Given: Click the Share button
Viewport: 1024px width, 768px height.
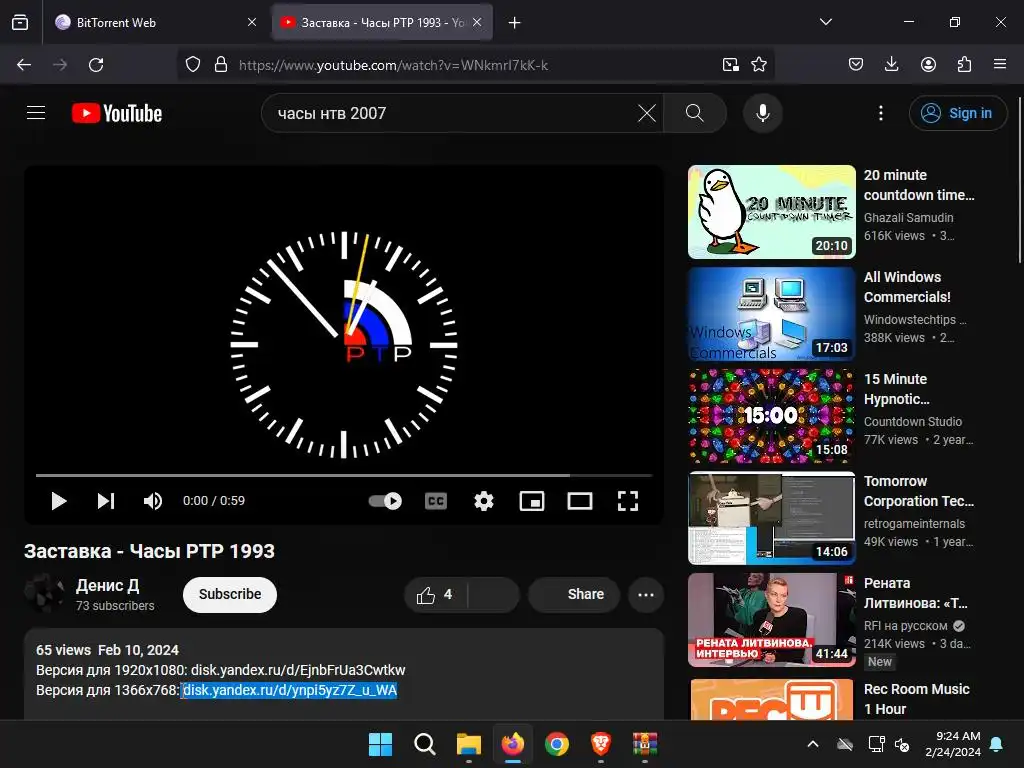Looking at the screenshot, I should coord(574,594).
